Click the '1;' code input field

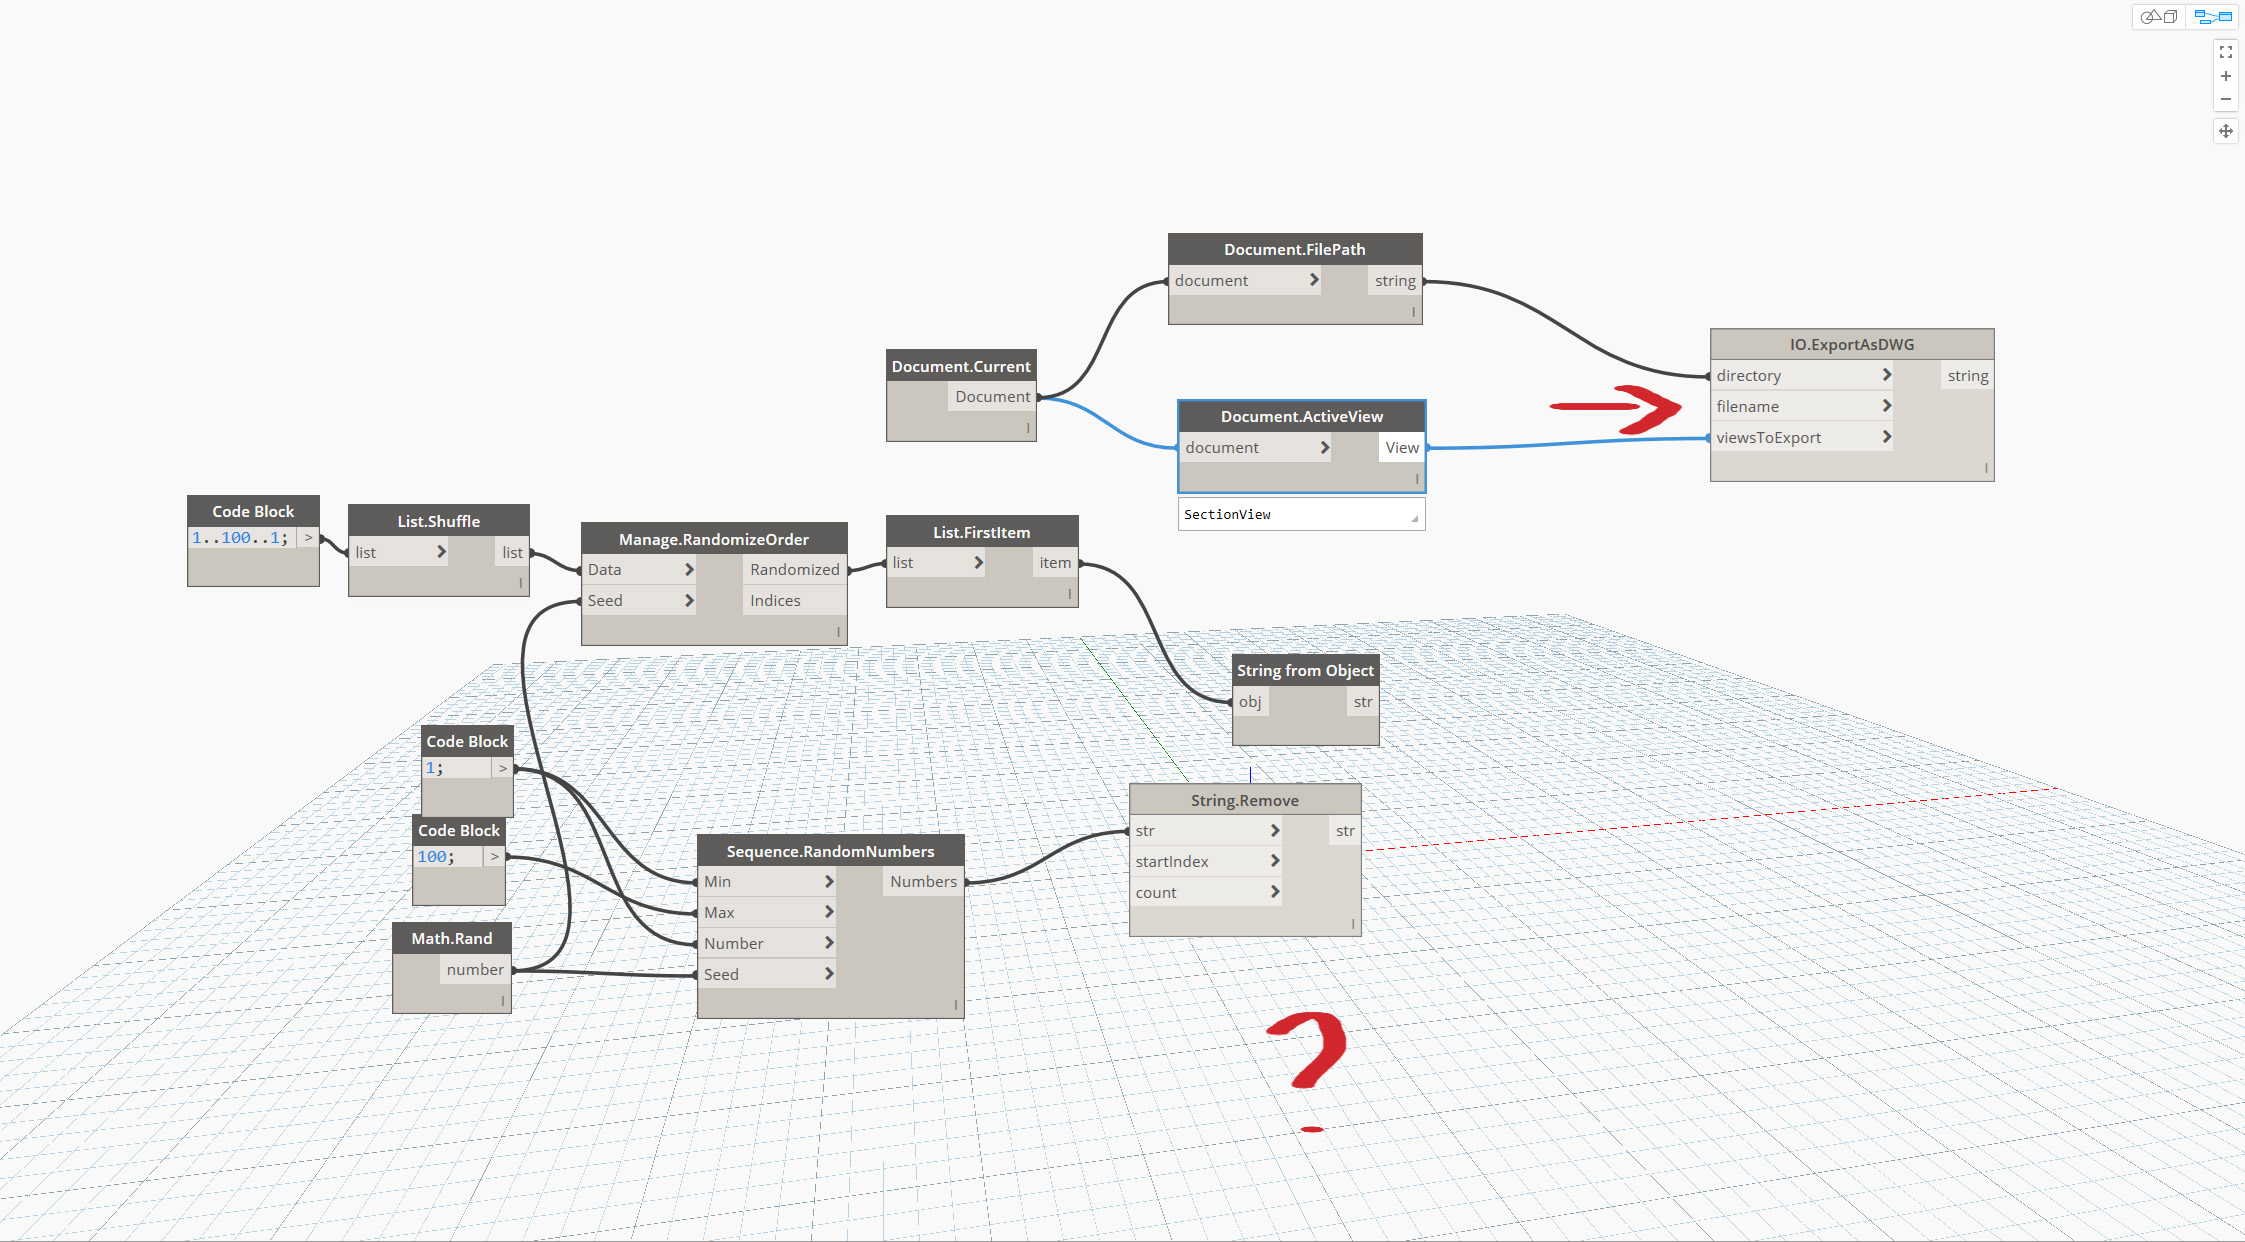tap(457, 768)
